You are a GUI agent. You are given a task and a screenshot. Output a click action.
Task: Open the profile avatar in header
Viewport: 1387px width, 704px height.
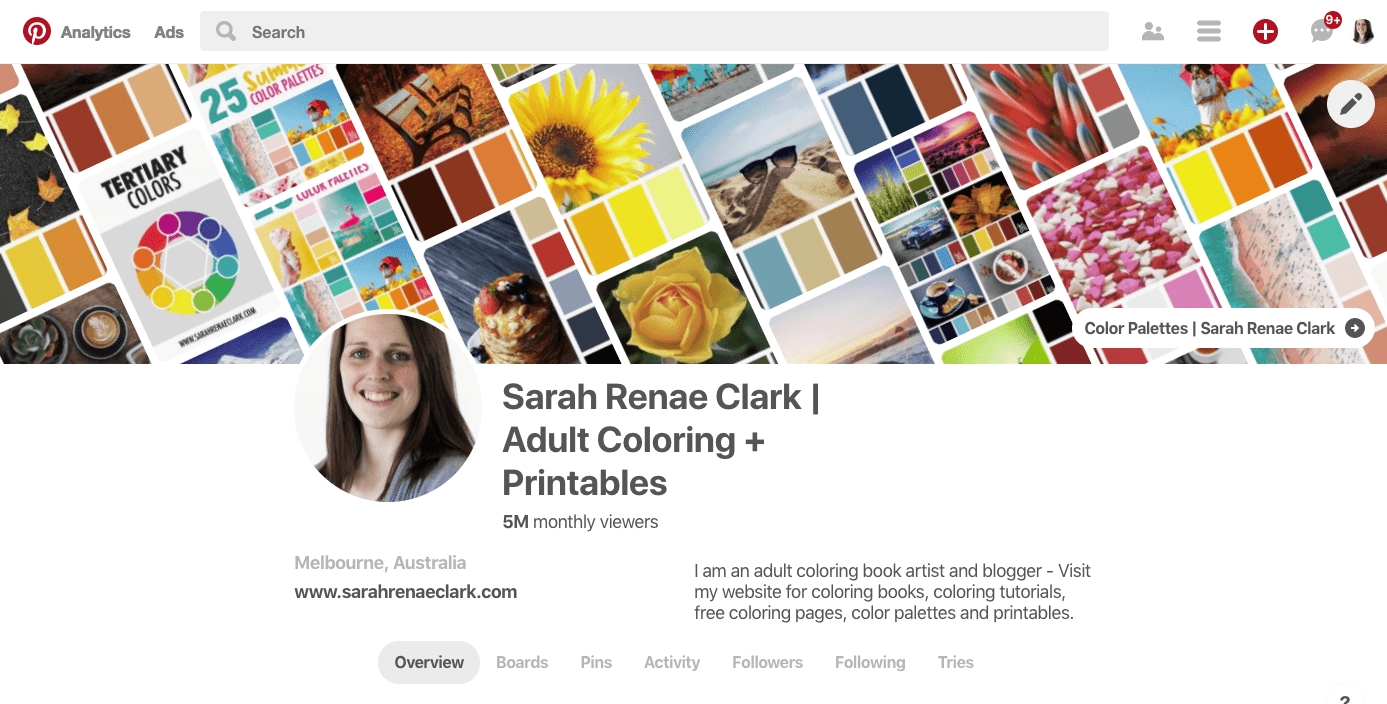(x=1363, y=32)
